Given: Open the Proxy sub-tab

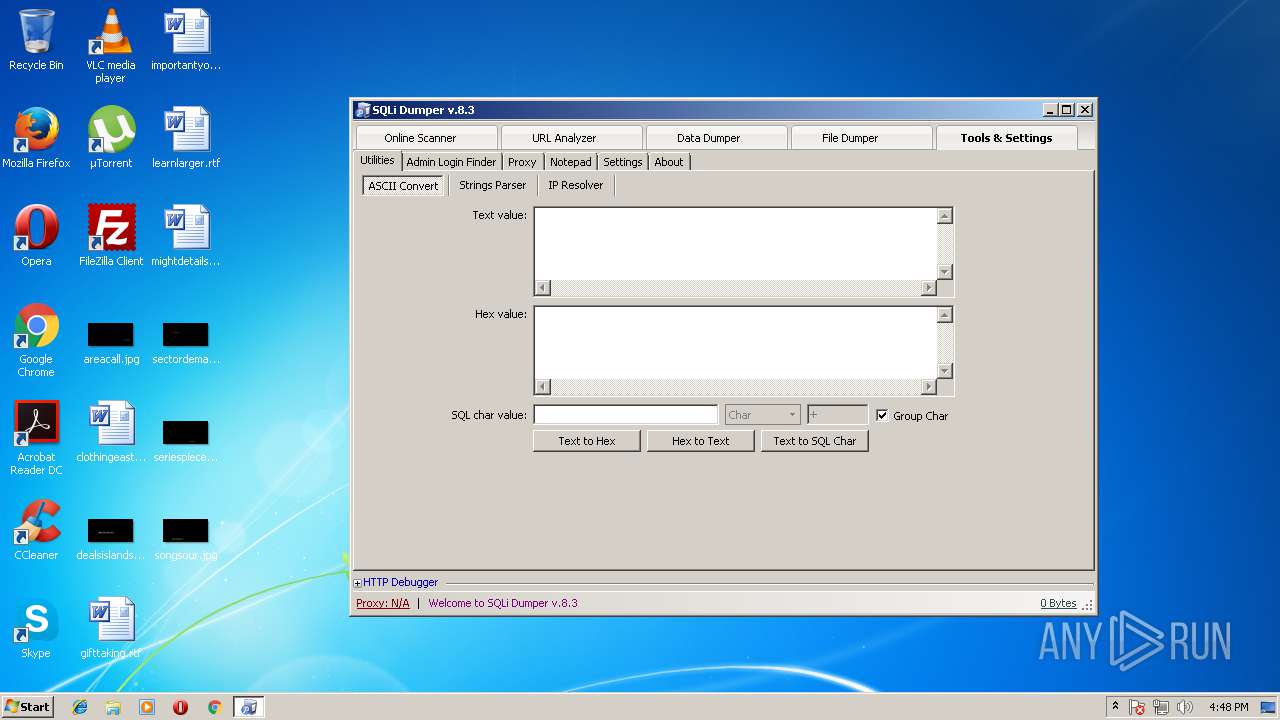Looking at the screenshot, I should click(x=522, y=161).
